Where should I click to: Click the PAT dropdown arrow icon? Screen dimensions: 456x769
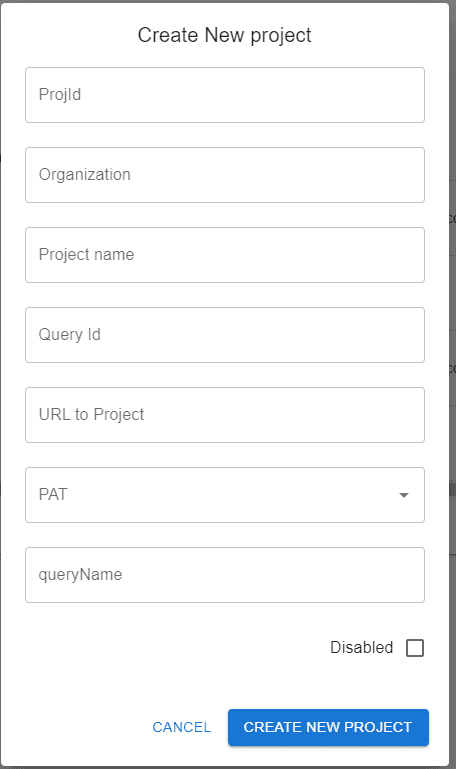tap(404, 495)
